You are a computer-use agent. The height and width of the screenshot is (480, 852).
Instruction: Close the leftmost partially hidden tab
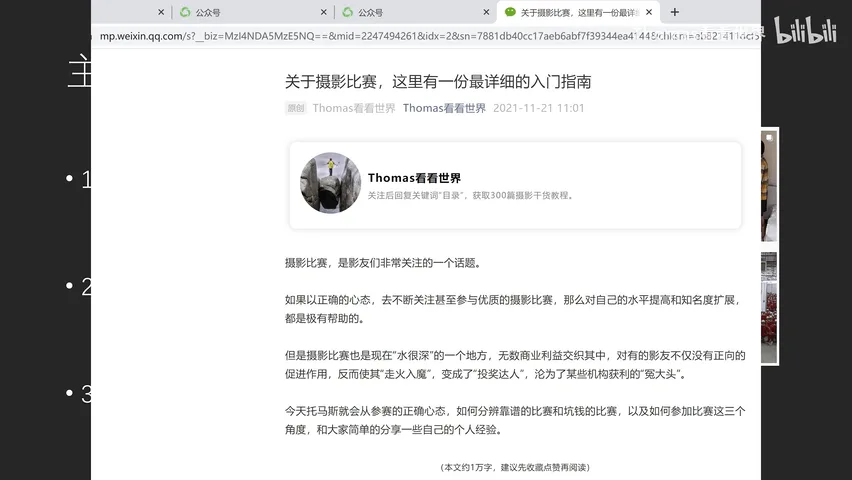coord(161,12)
